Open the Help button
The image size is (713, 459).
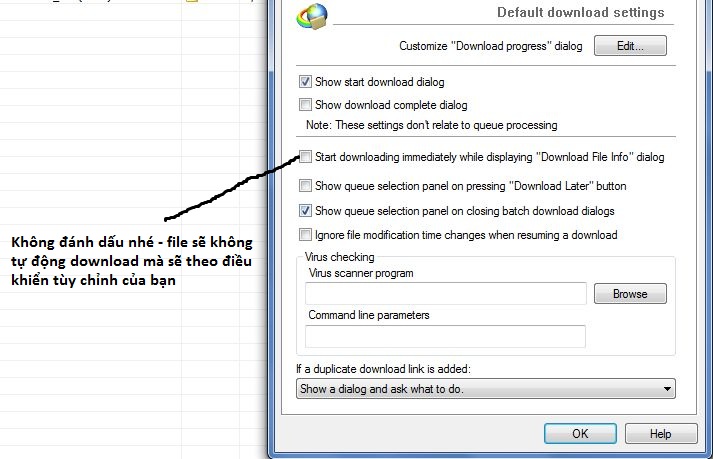(661, 434)
